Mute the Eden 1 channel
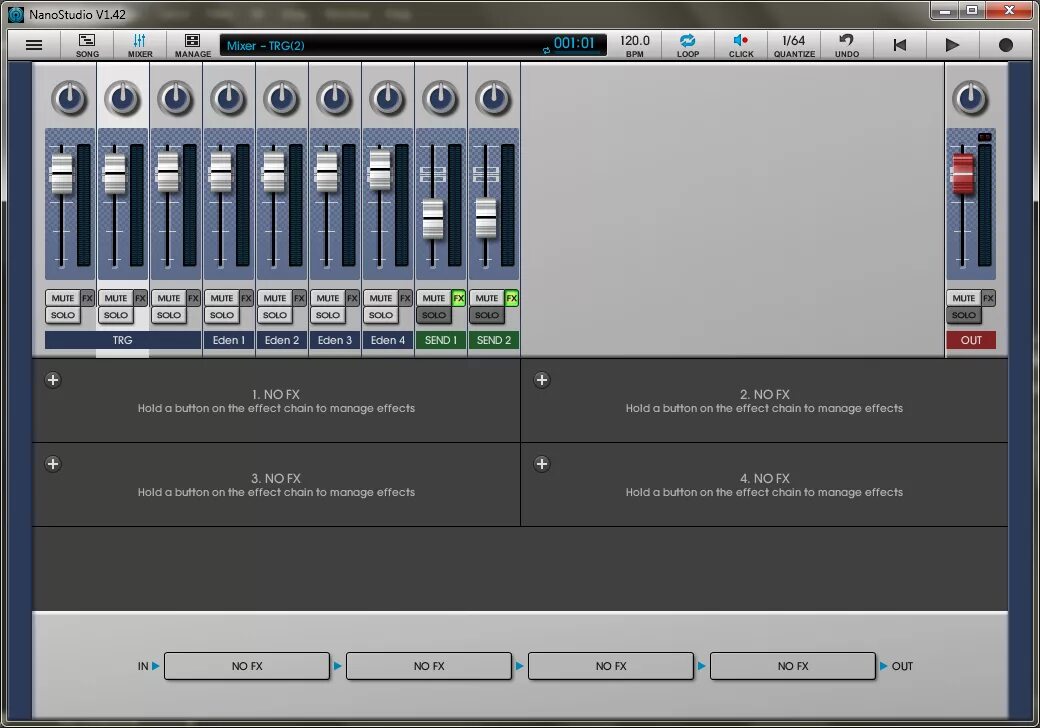This screenshot has height=728, width=1040. (x=222, y=298)
